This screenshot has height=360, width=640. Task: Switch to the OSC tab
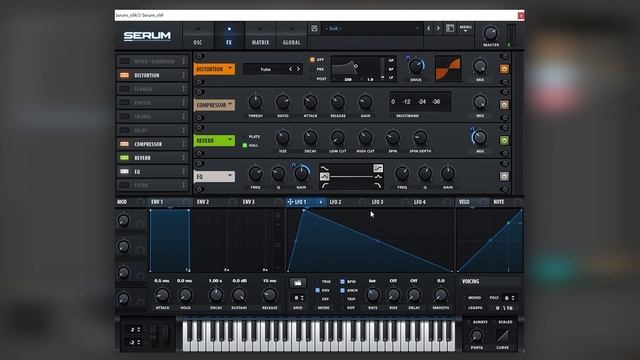(x=198, y=36)
